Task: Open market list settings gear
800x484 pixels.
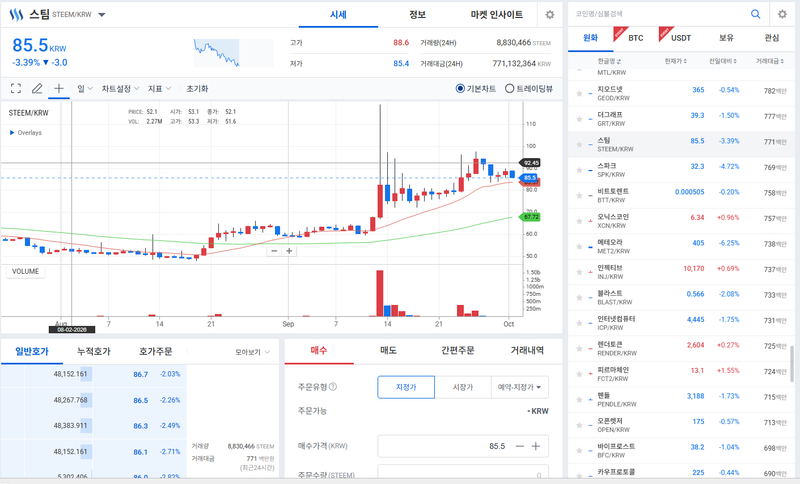Action: click(782, 14)
